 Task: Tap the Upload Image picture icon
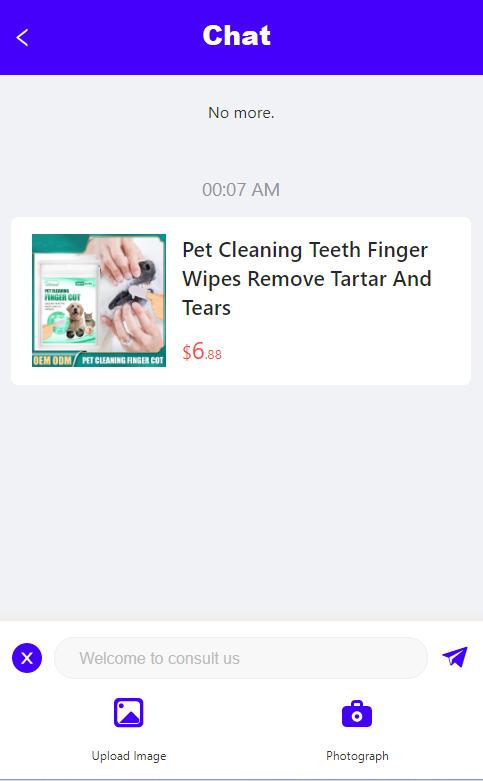128,713
